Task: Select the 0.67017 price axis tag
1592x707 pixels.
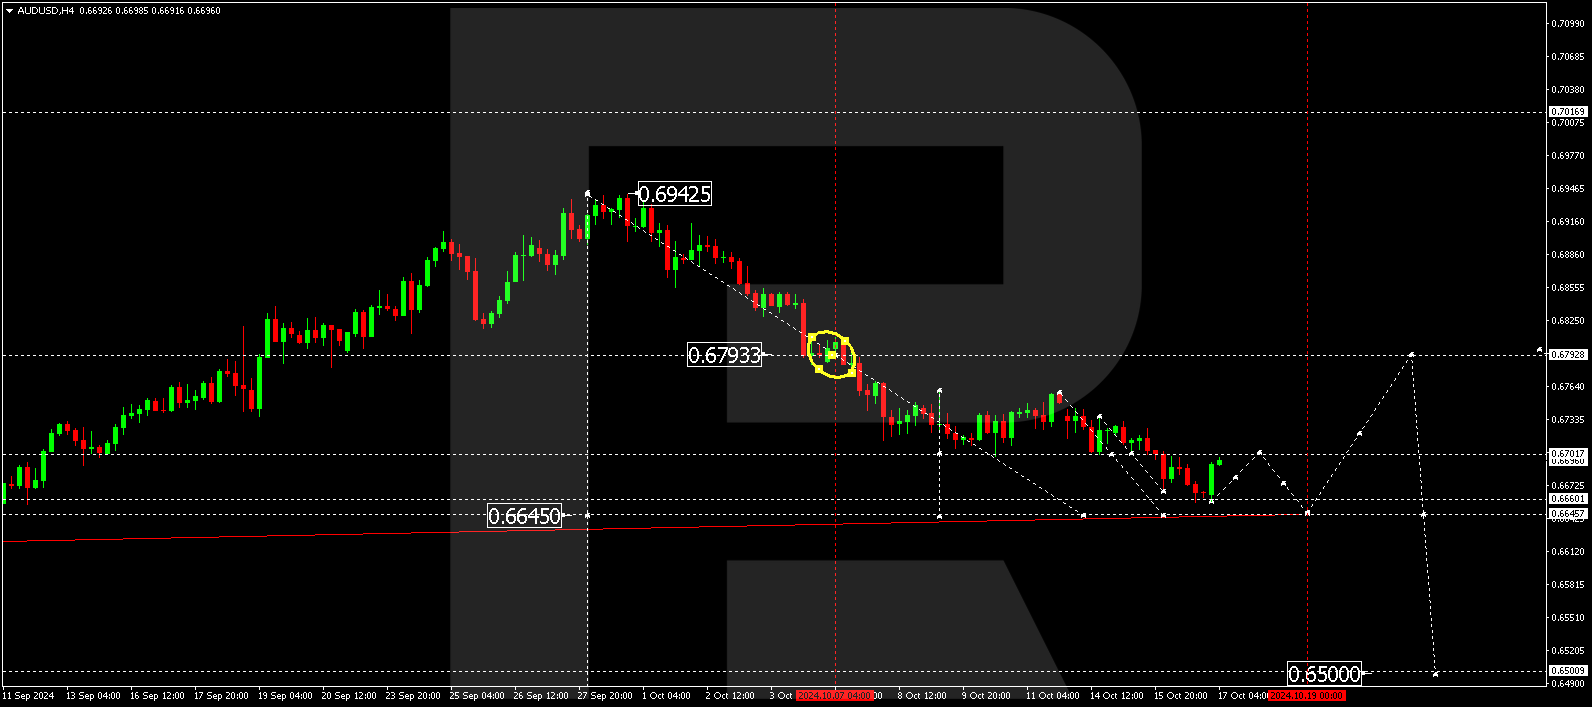Action: [x=1568, y=454]
